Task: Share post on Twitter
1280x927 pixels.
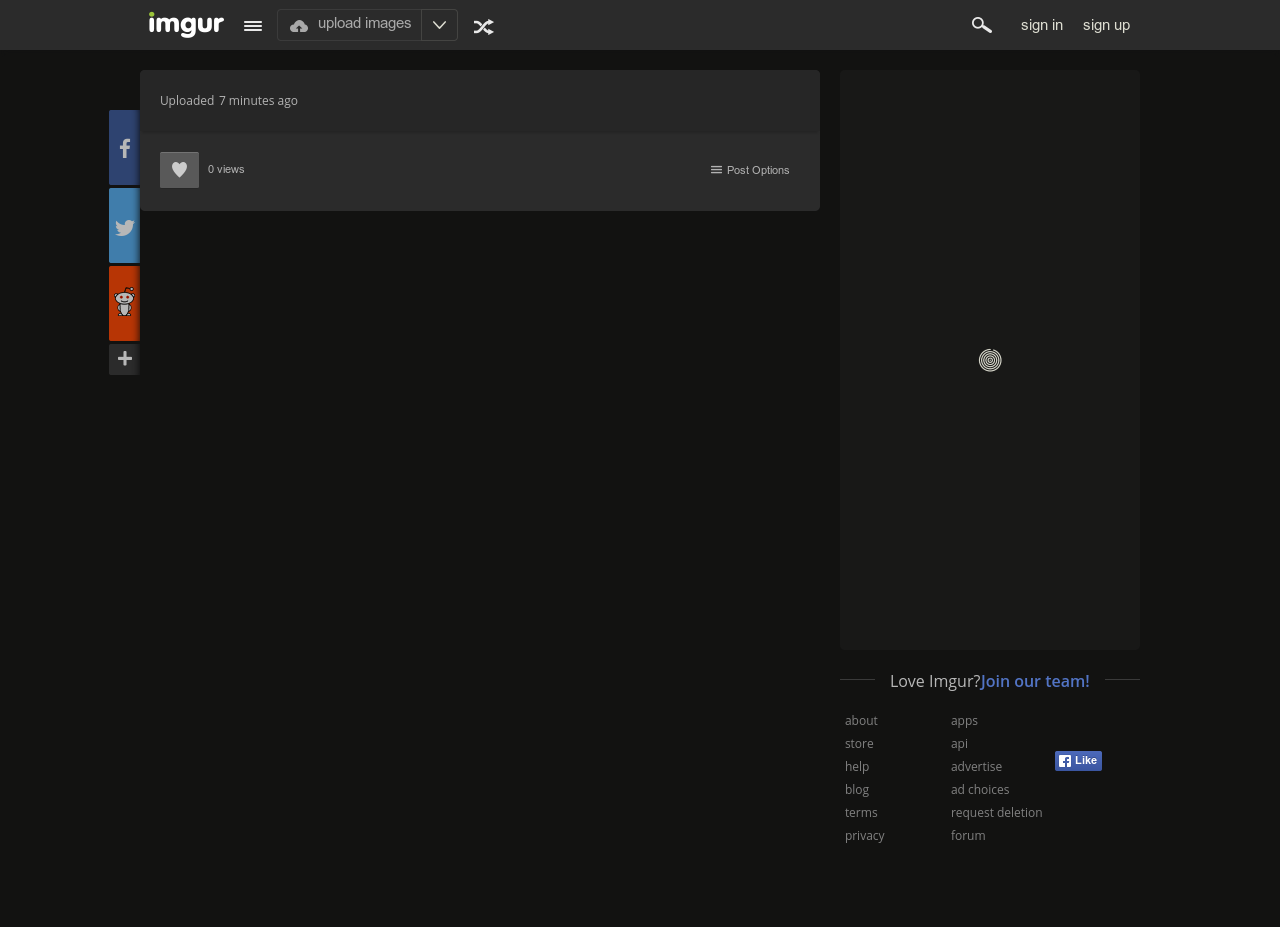Action: coord(124,226)
